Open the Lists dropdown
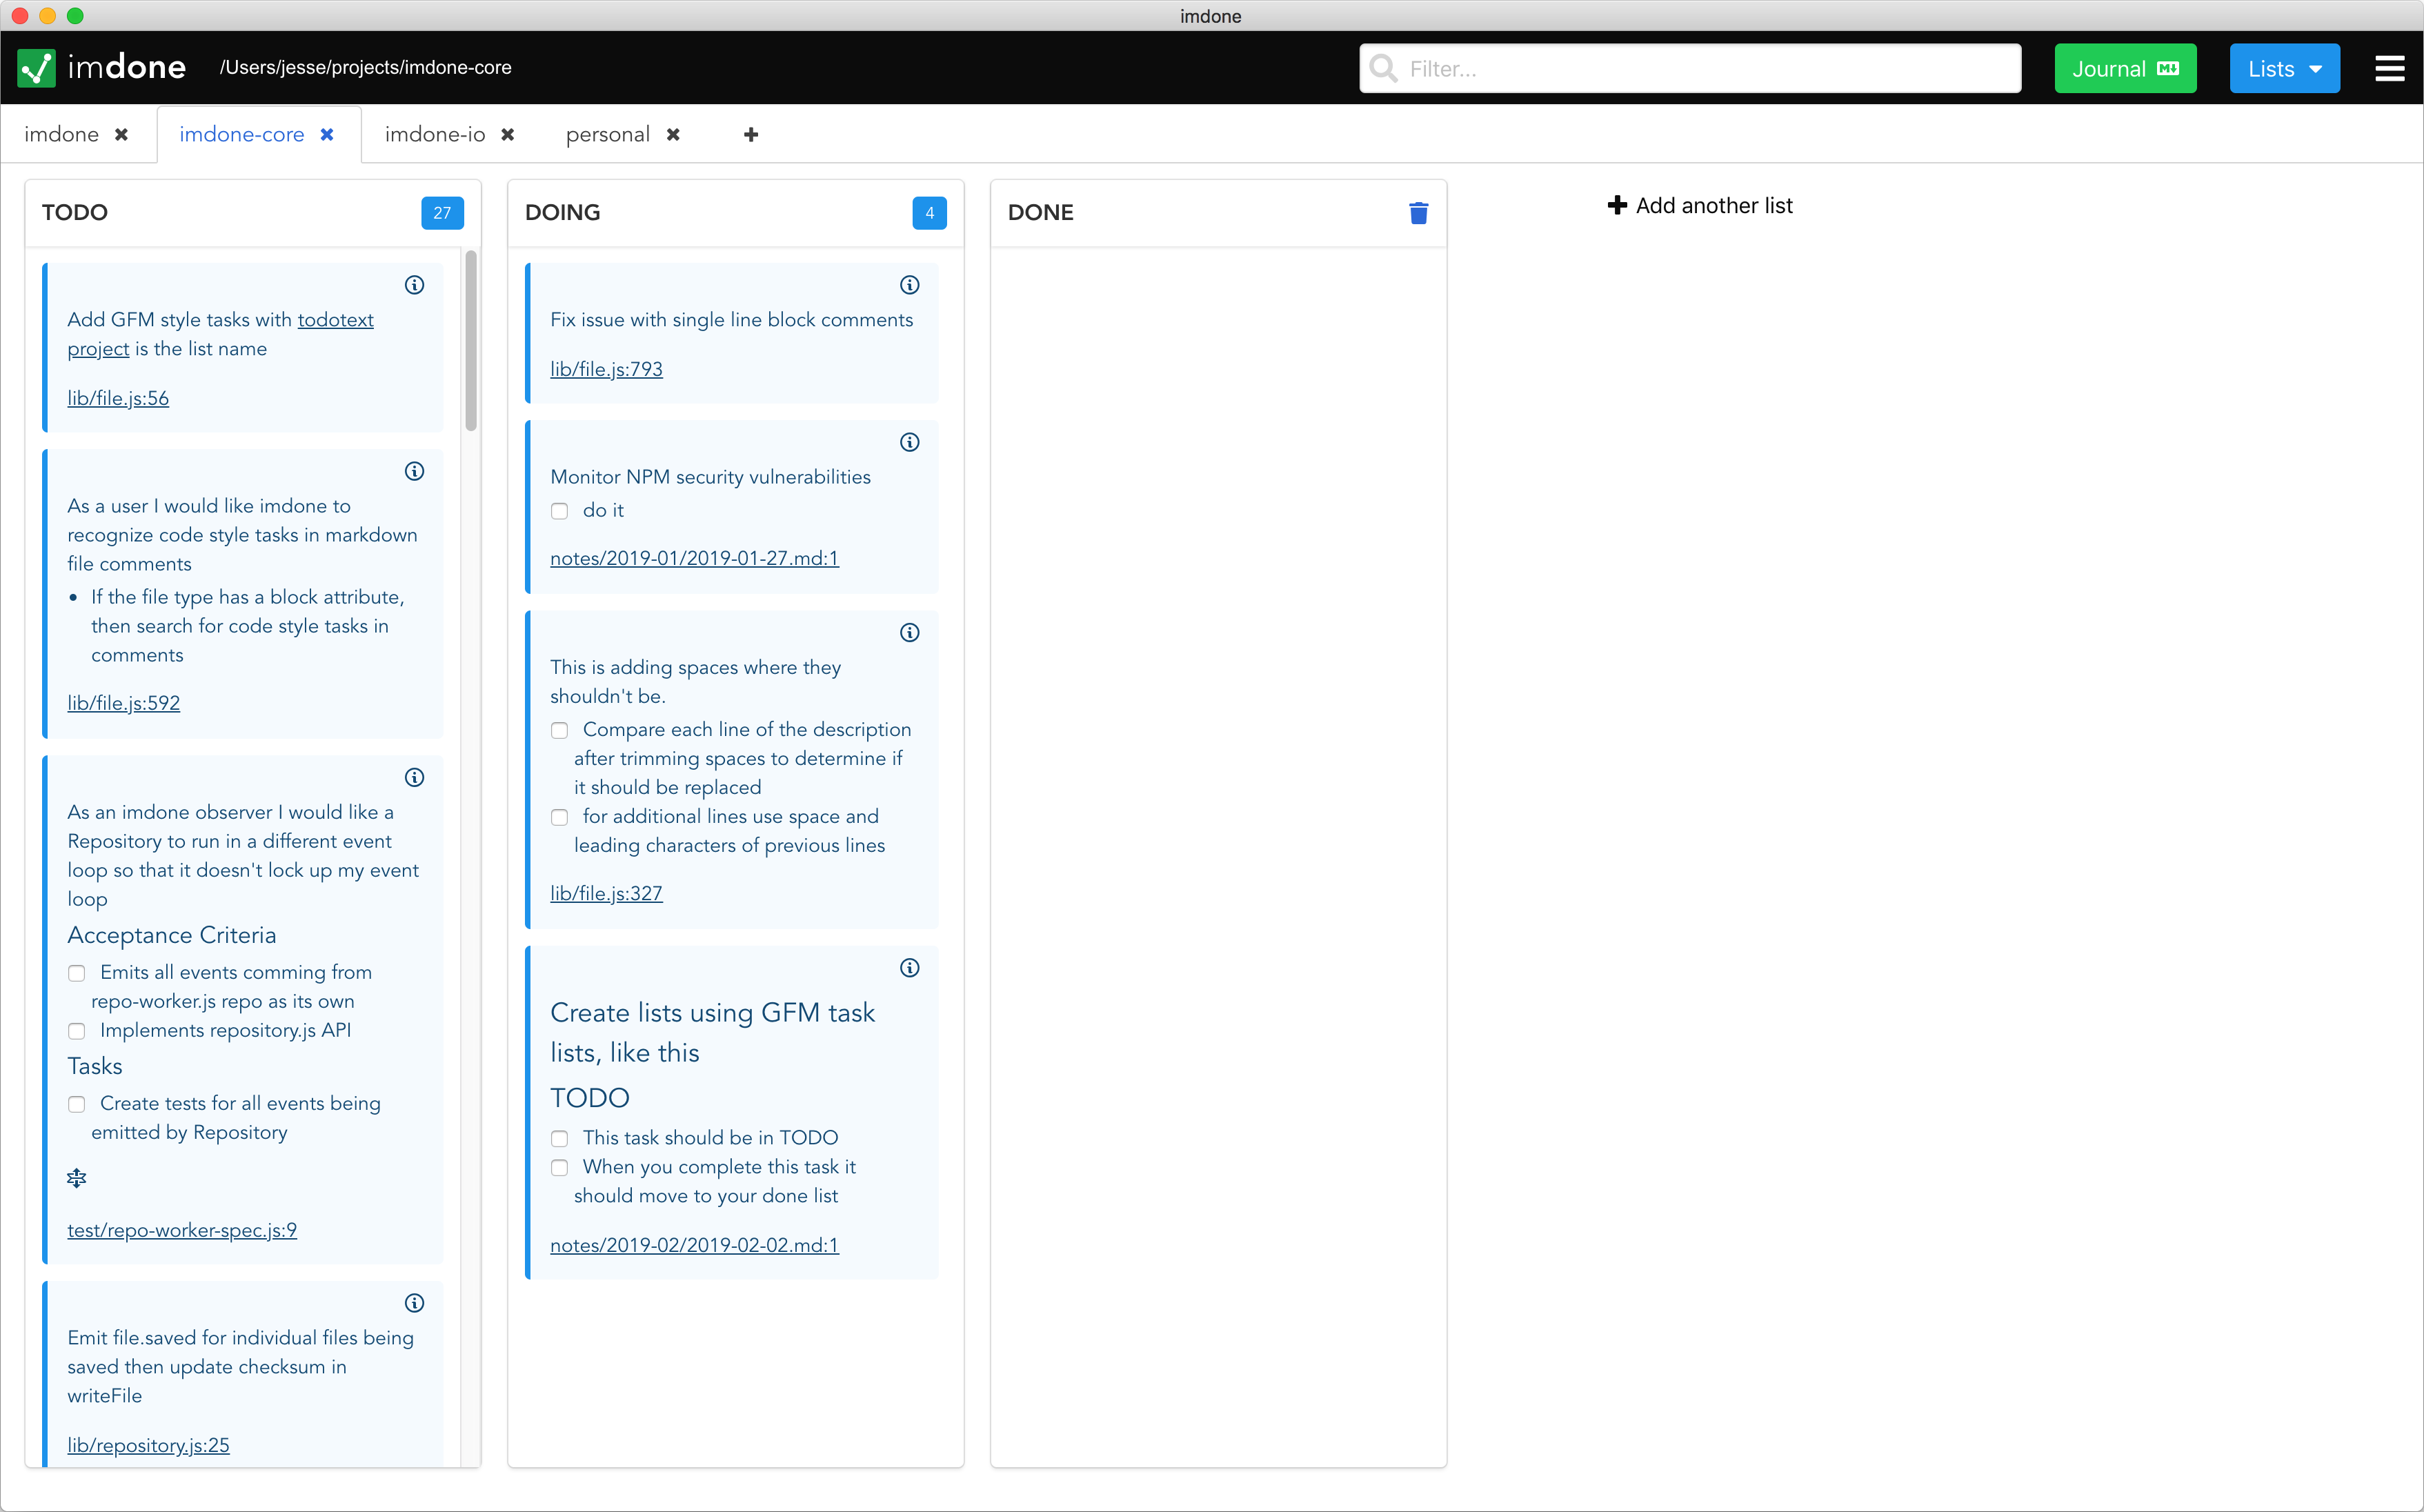This screenshot has width=2424, height=1512. (2284, 68)
